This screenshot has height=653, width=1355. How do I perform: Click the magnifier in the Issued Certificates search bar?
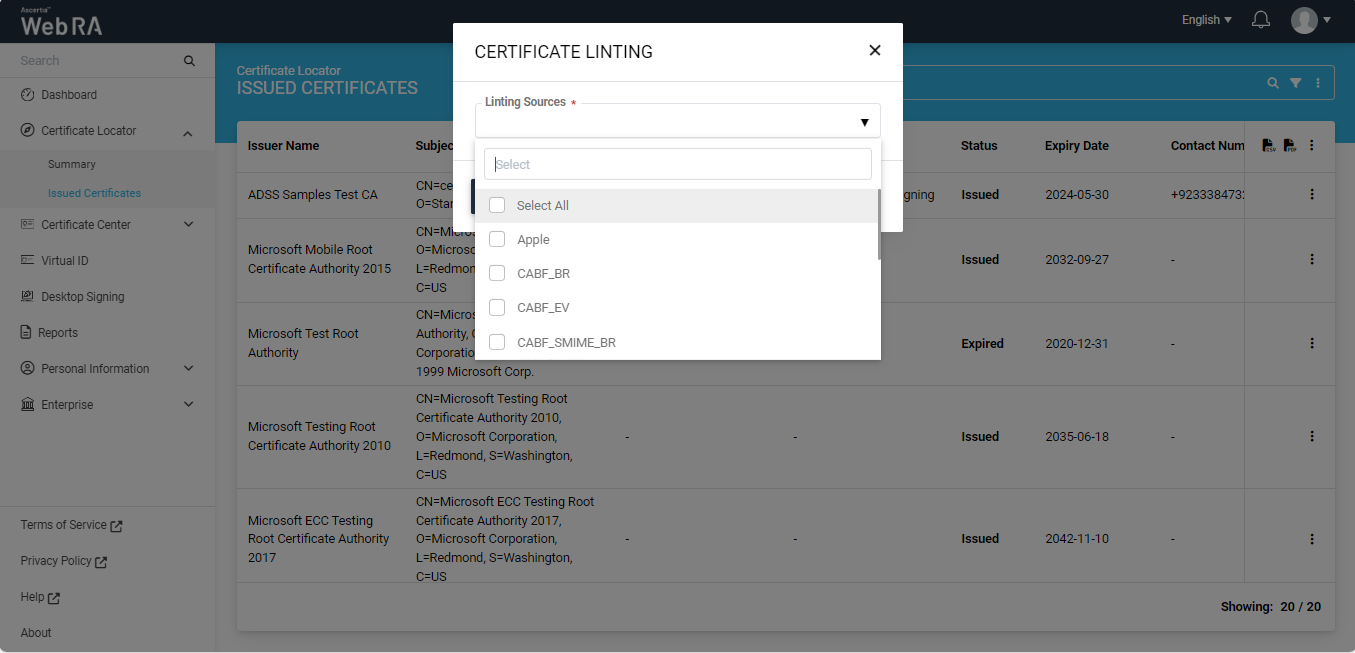(1273, 83)
